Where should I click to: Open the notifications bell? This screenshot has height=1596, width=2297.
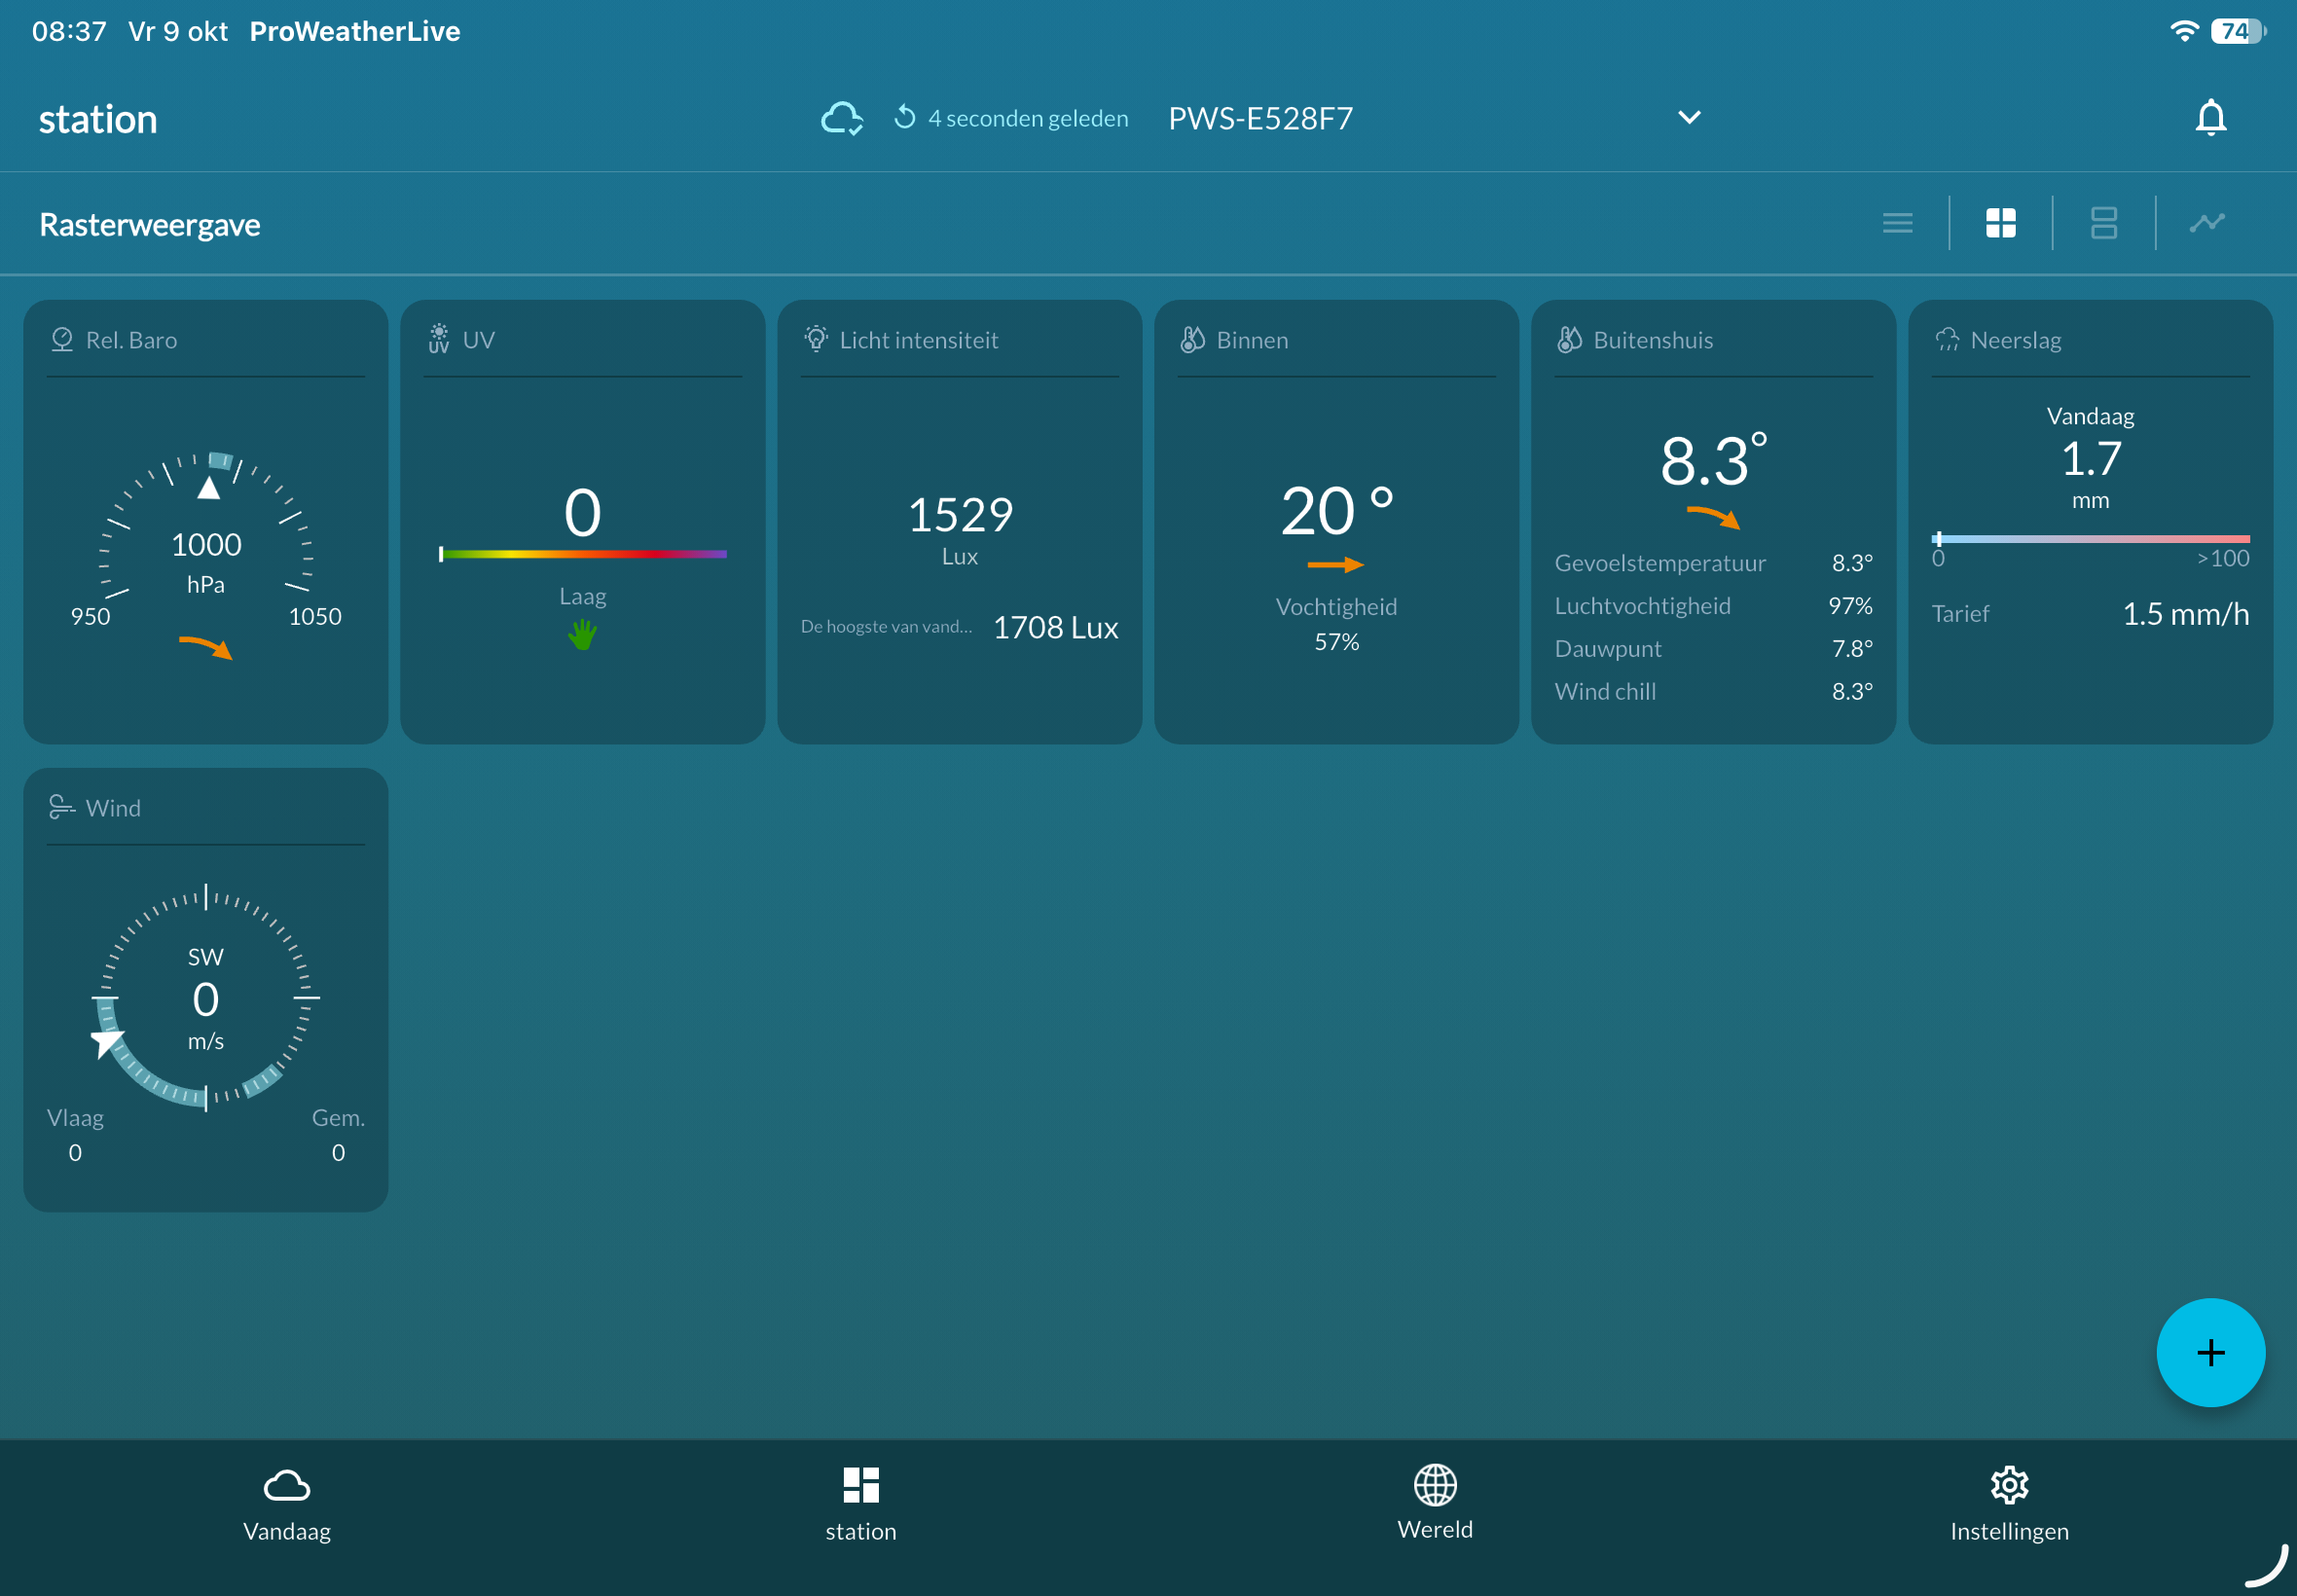click(2210, 118)
